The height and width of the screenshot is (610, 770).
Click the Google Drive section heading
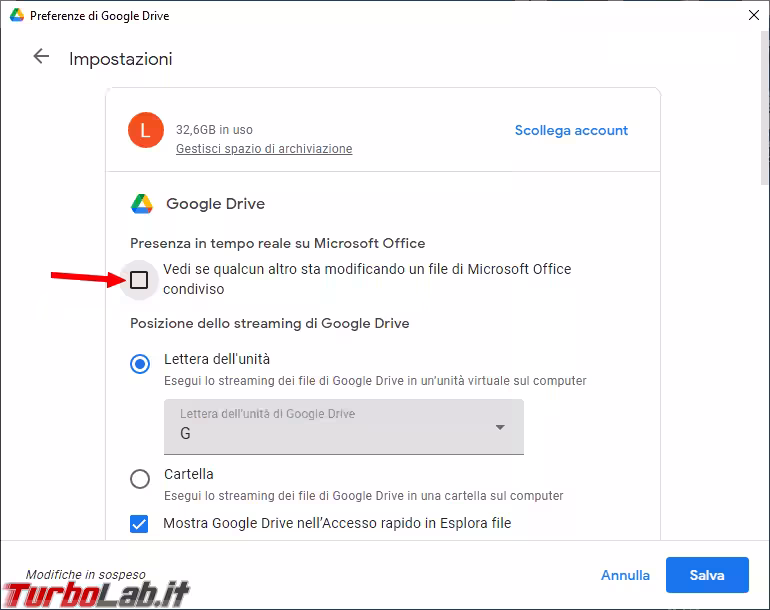[x=215, y=204]
